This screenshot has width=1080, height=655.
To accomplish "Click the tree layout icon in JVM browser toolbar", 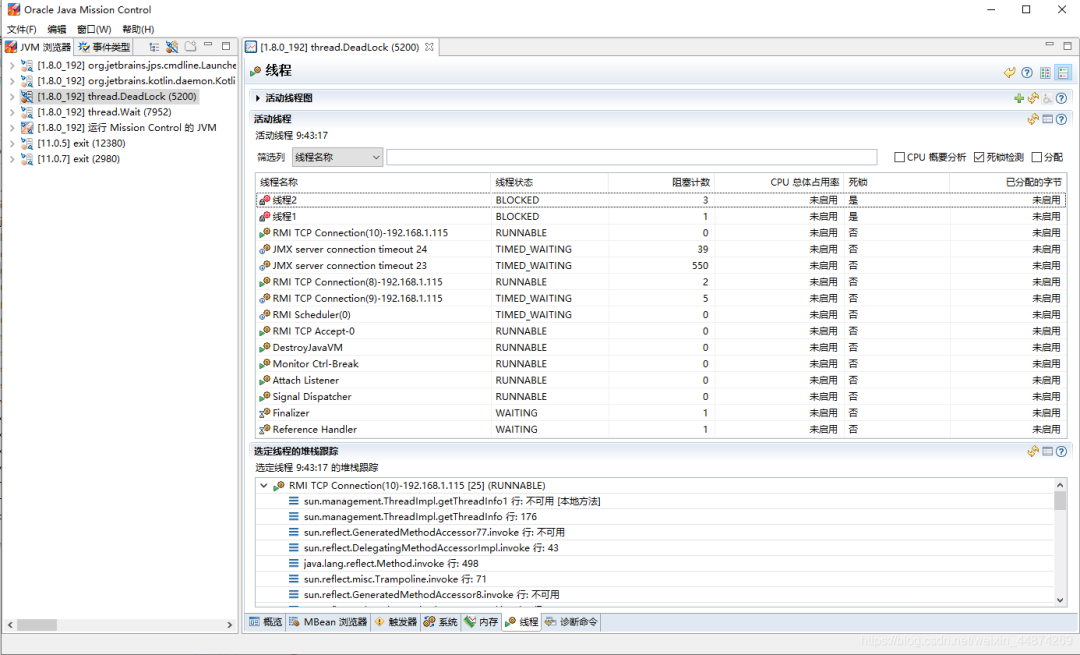I will 154,47.
